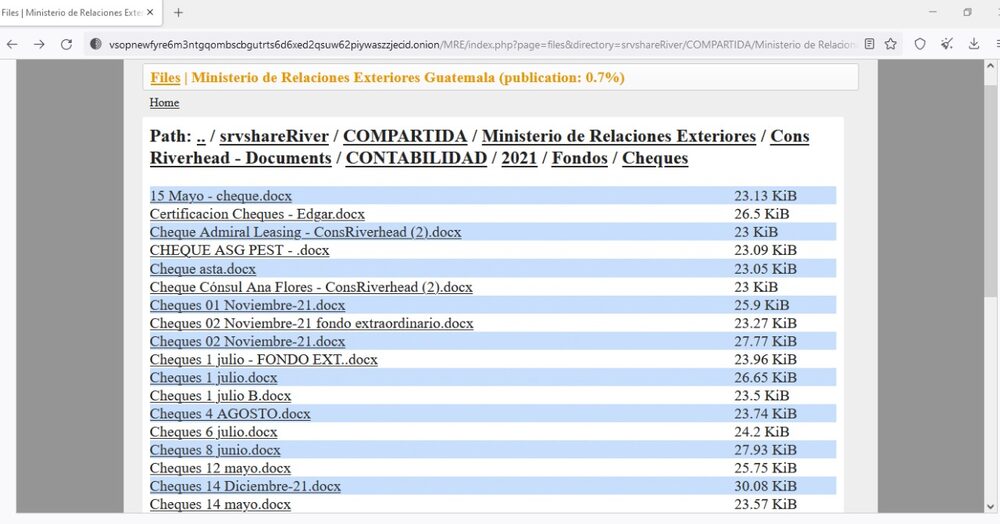This screenshot has height=524, width=1000.
Task: Open the Files header link
Action: pyautogui.click(x=165, y=77)
